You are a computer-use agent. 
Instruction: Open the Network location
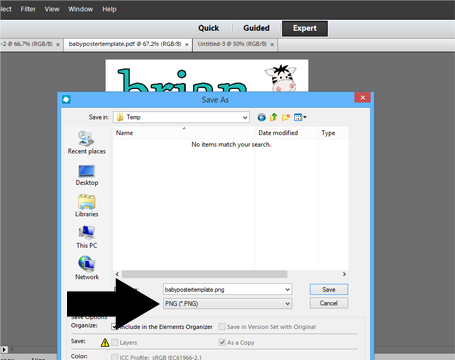87,268
